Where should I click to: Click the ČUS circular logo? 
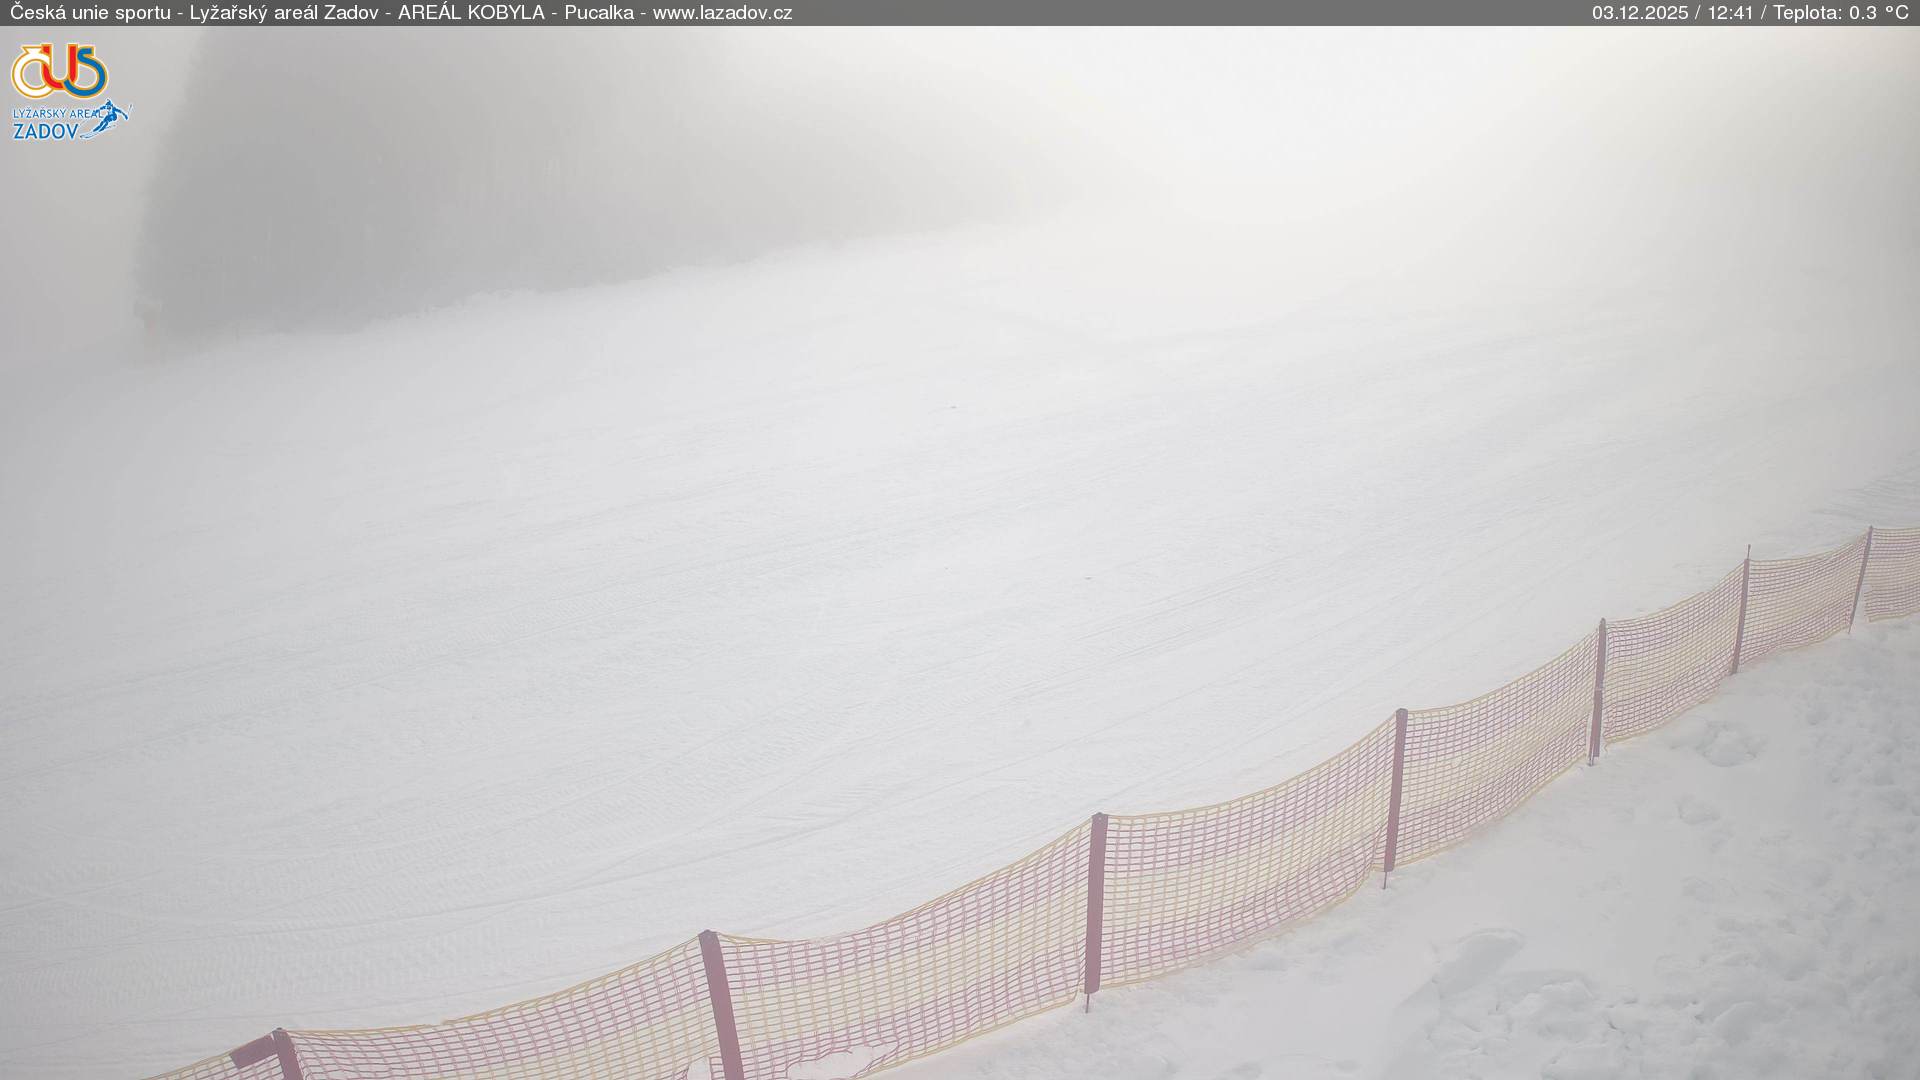tap(59, 71)
